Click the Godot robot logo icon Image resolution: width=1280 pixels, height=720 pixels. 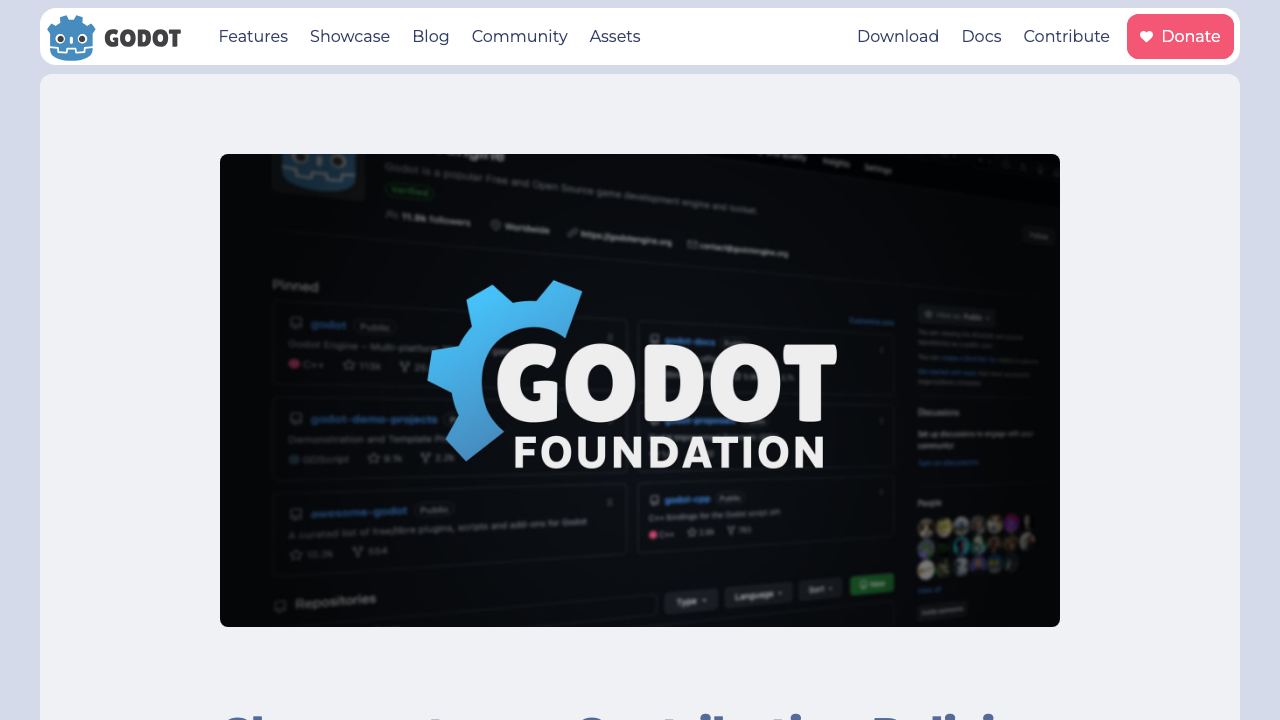click(x=71, y=38)
